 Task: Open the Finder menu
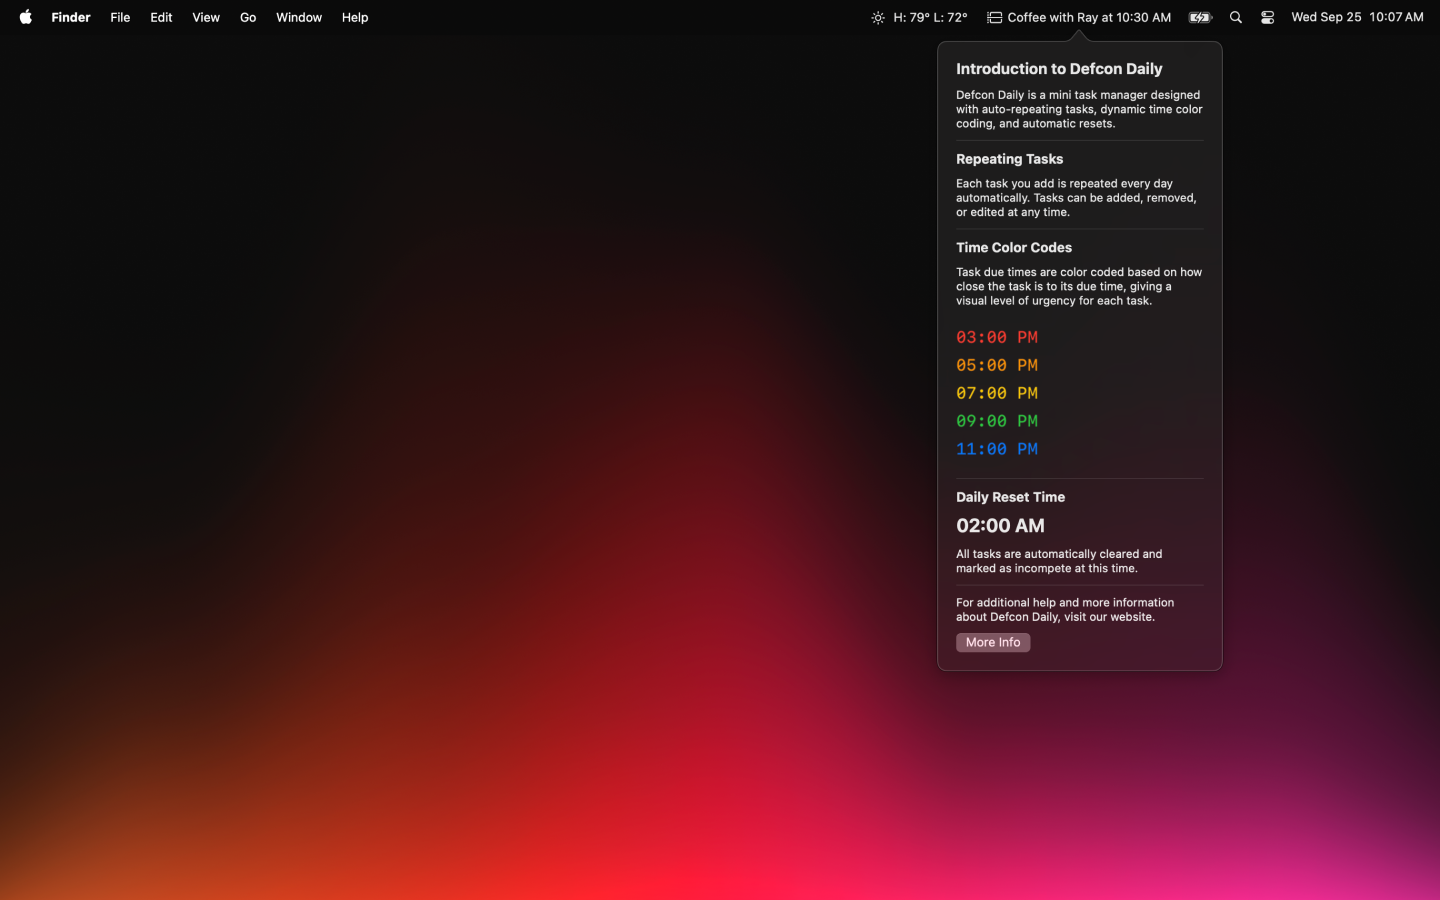[71, 17]
